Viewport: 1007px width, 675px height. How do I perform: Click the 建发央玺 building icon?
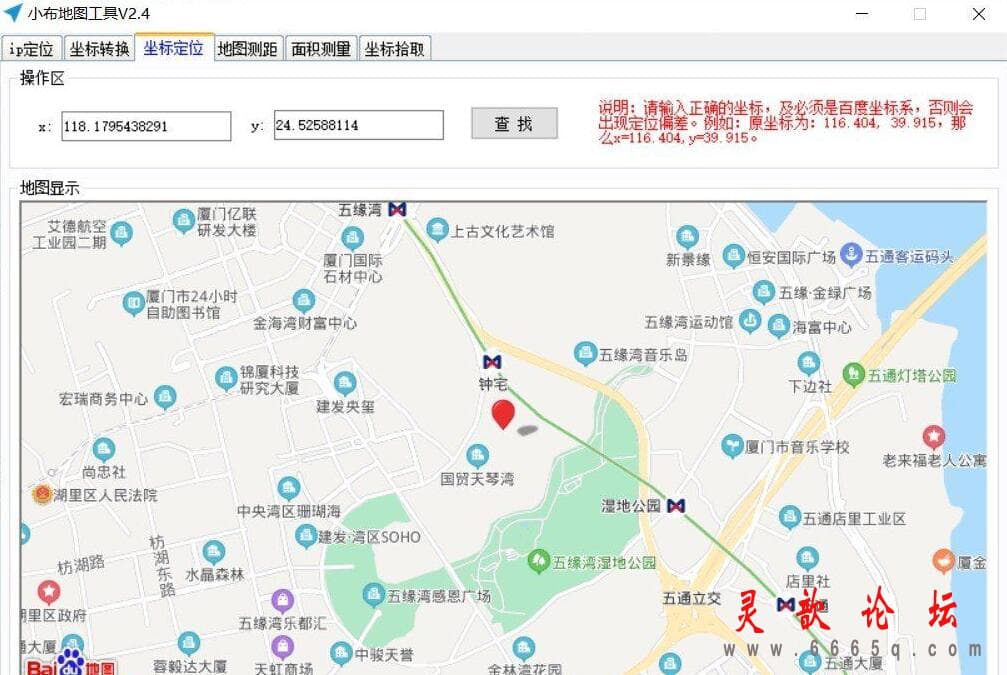click(x=345, y=384)
